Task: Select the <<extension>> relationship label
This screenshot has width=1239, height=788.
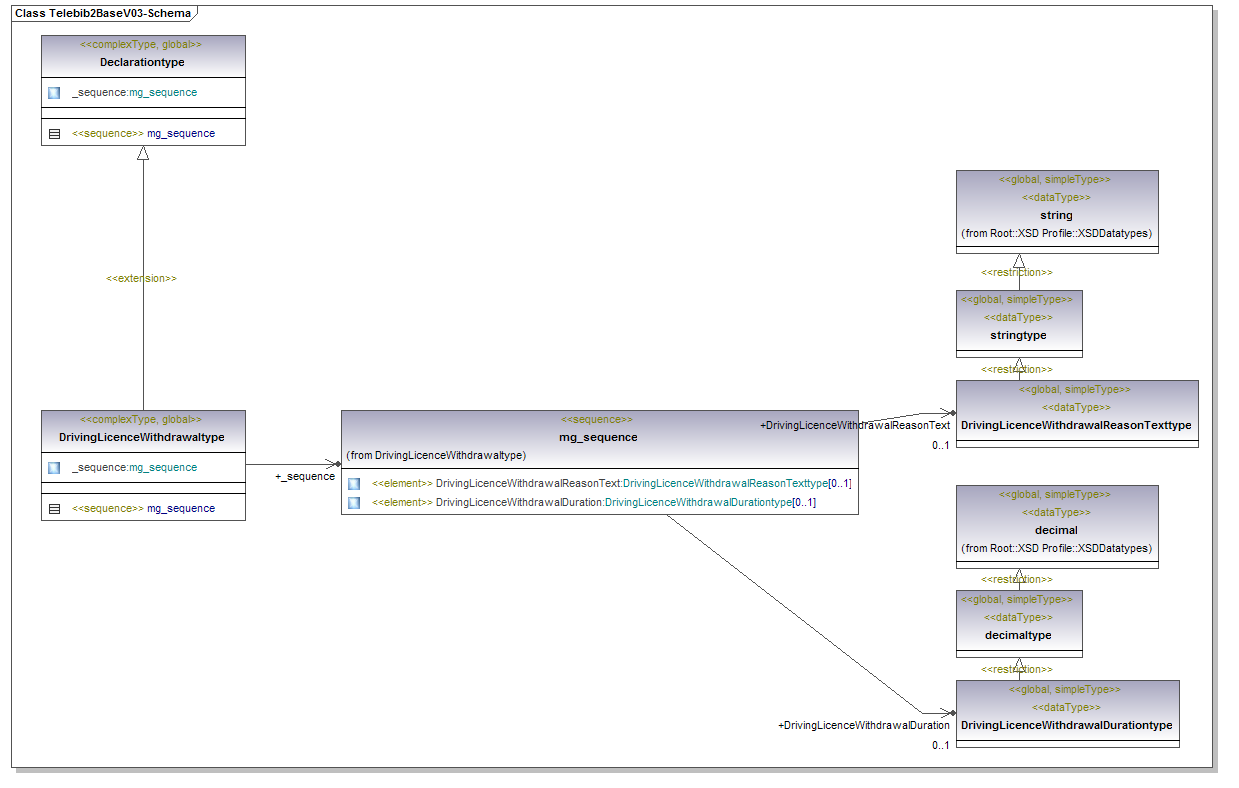Action: point(141,279)
